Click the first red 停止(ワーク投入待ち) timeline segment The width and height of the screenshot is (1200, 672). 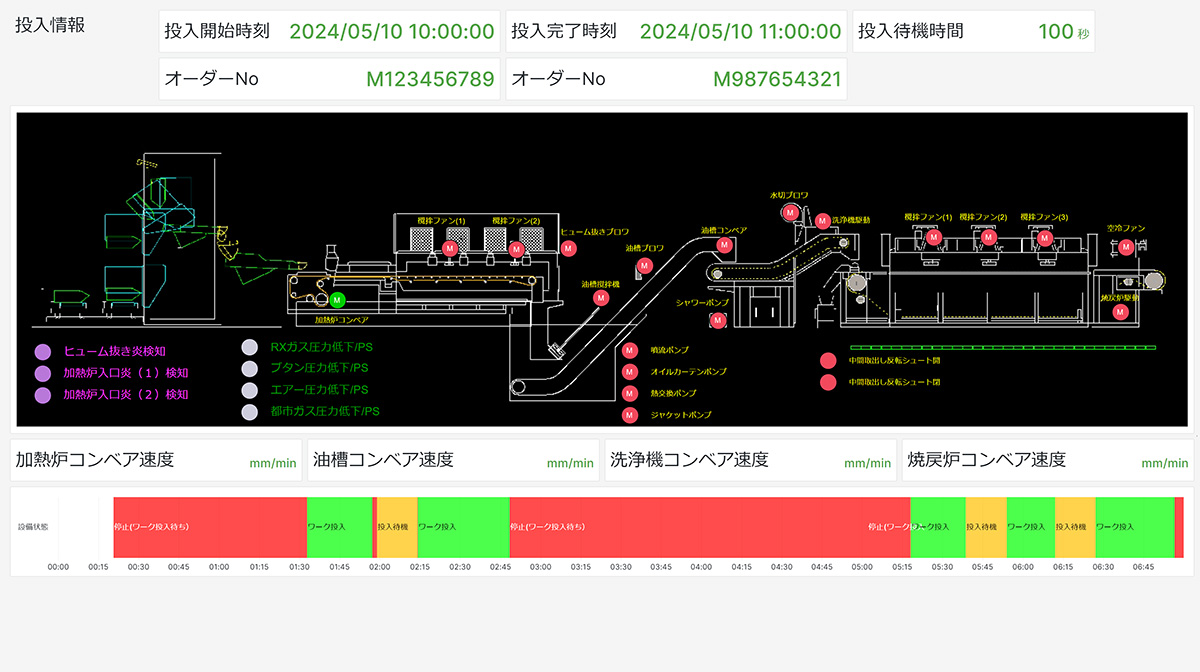(x=210, y=526)
